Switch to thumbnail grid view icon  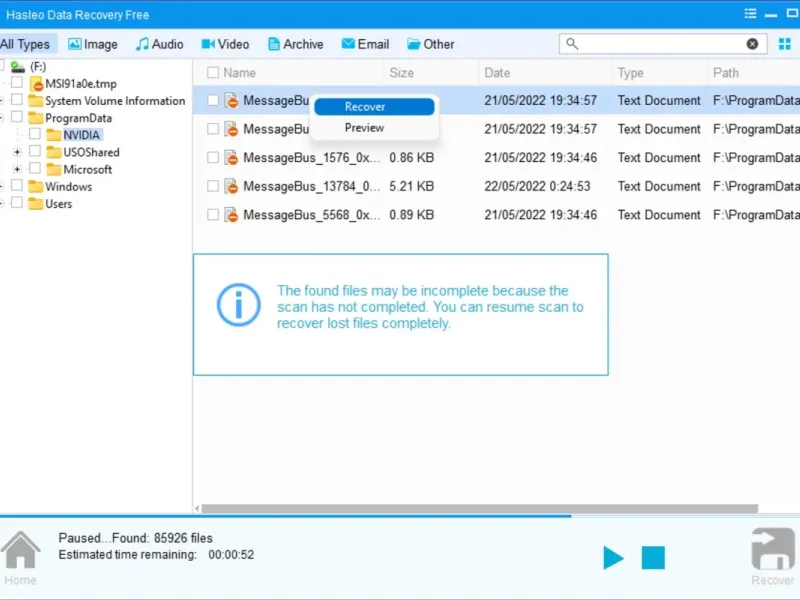pos(785,44)
